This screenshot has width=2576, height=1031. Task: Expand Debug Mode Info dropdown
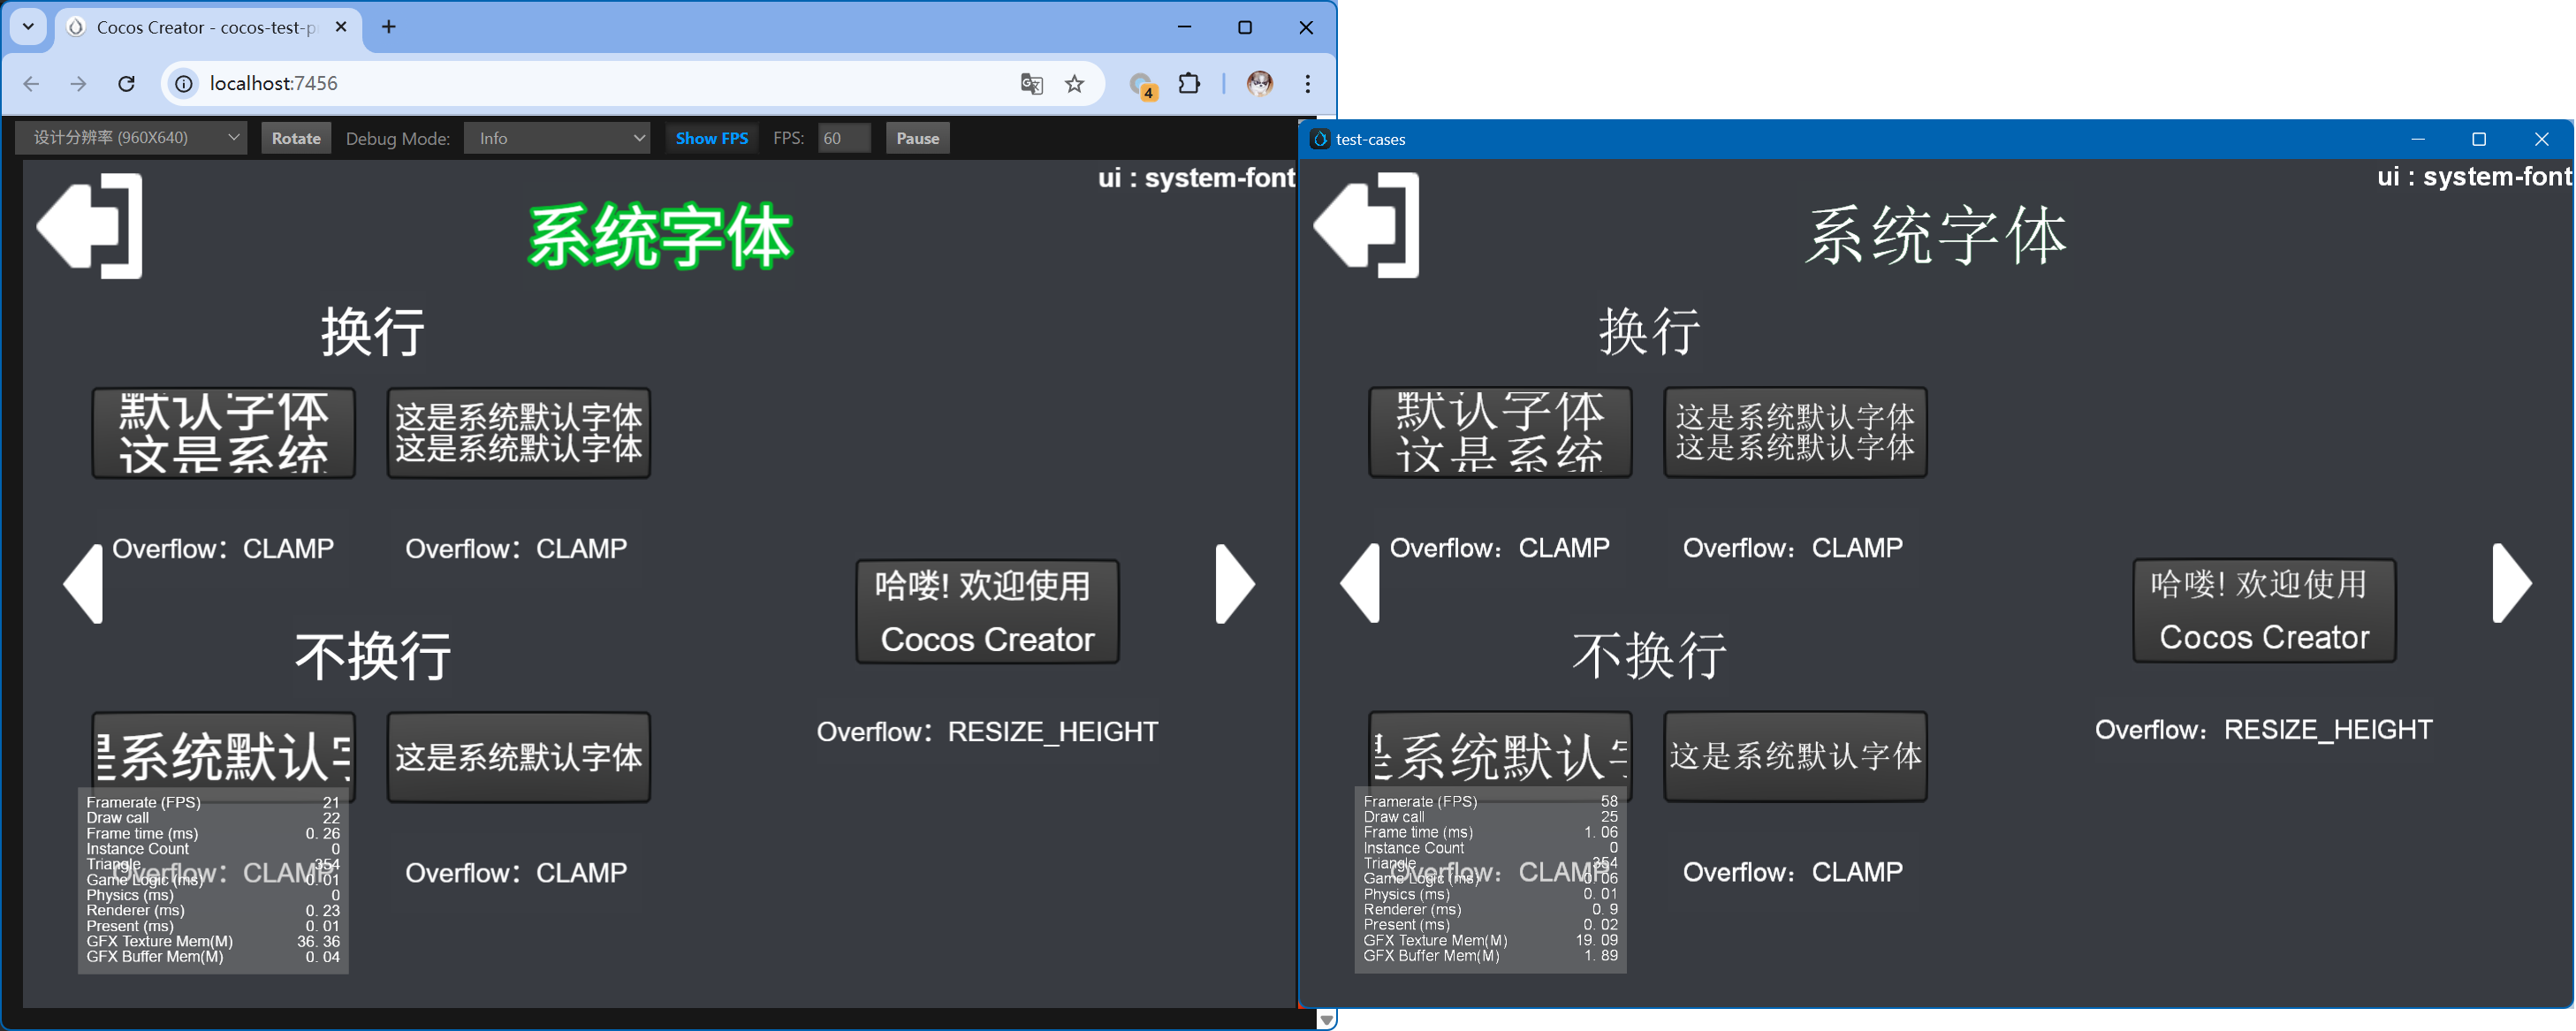pos(556,138)
